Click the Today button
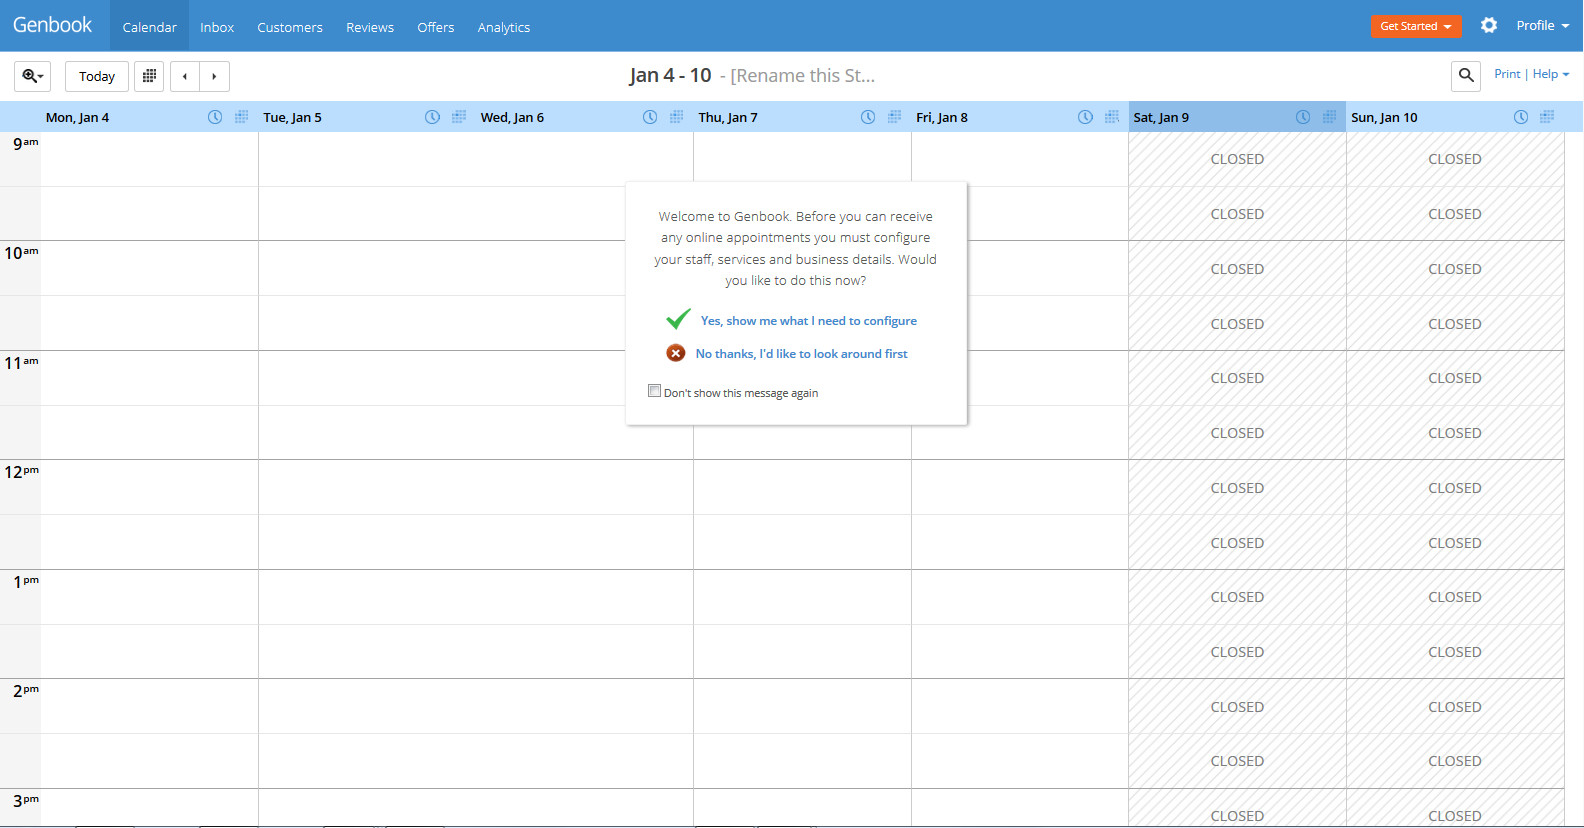The width and height of the screenshot is (1584, 828). tap(97, 76)
